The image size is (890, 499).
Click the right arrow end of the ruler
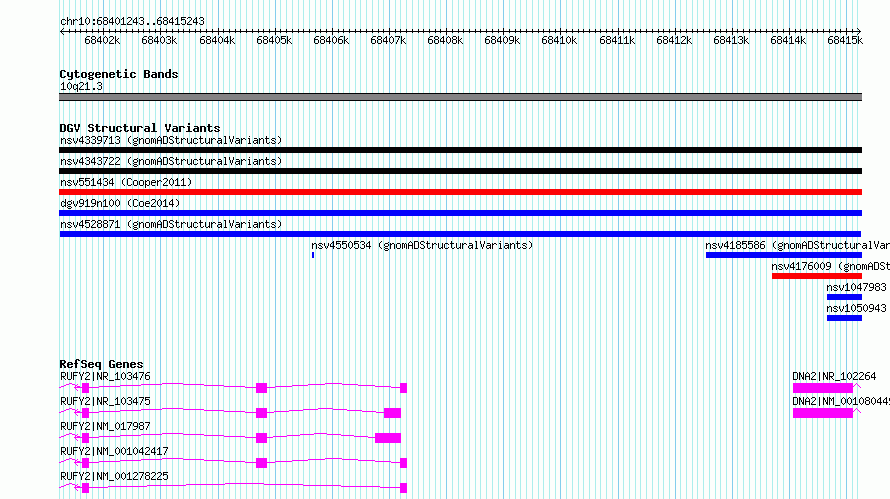(x=859, y=31)
